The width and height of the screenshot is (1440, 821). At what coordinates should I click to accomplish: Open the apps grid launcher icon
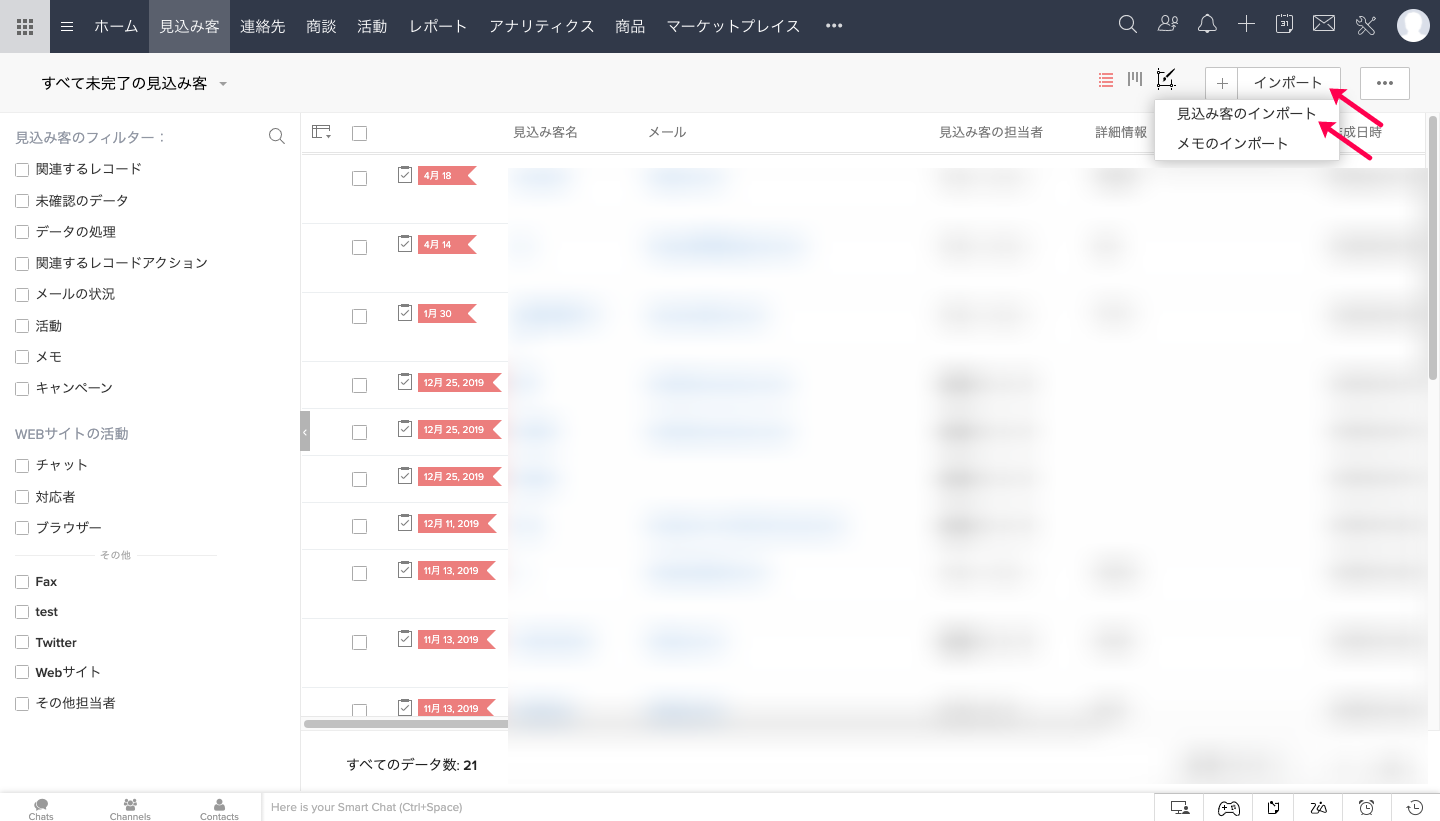(25, 26)
